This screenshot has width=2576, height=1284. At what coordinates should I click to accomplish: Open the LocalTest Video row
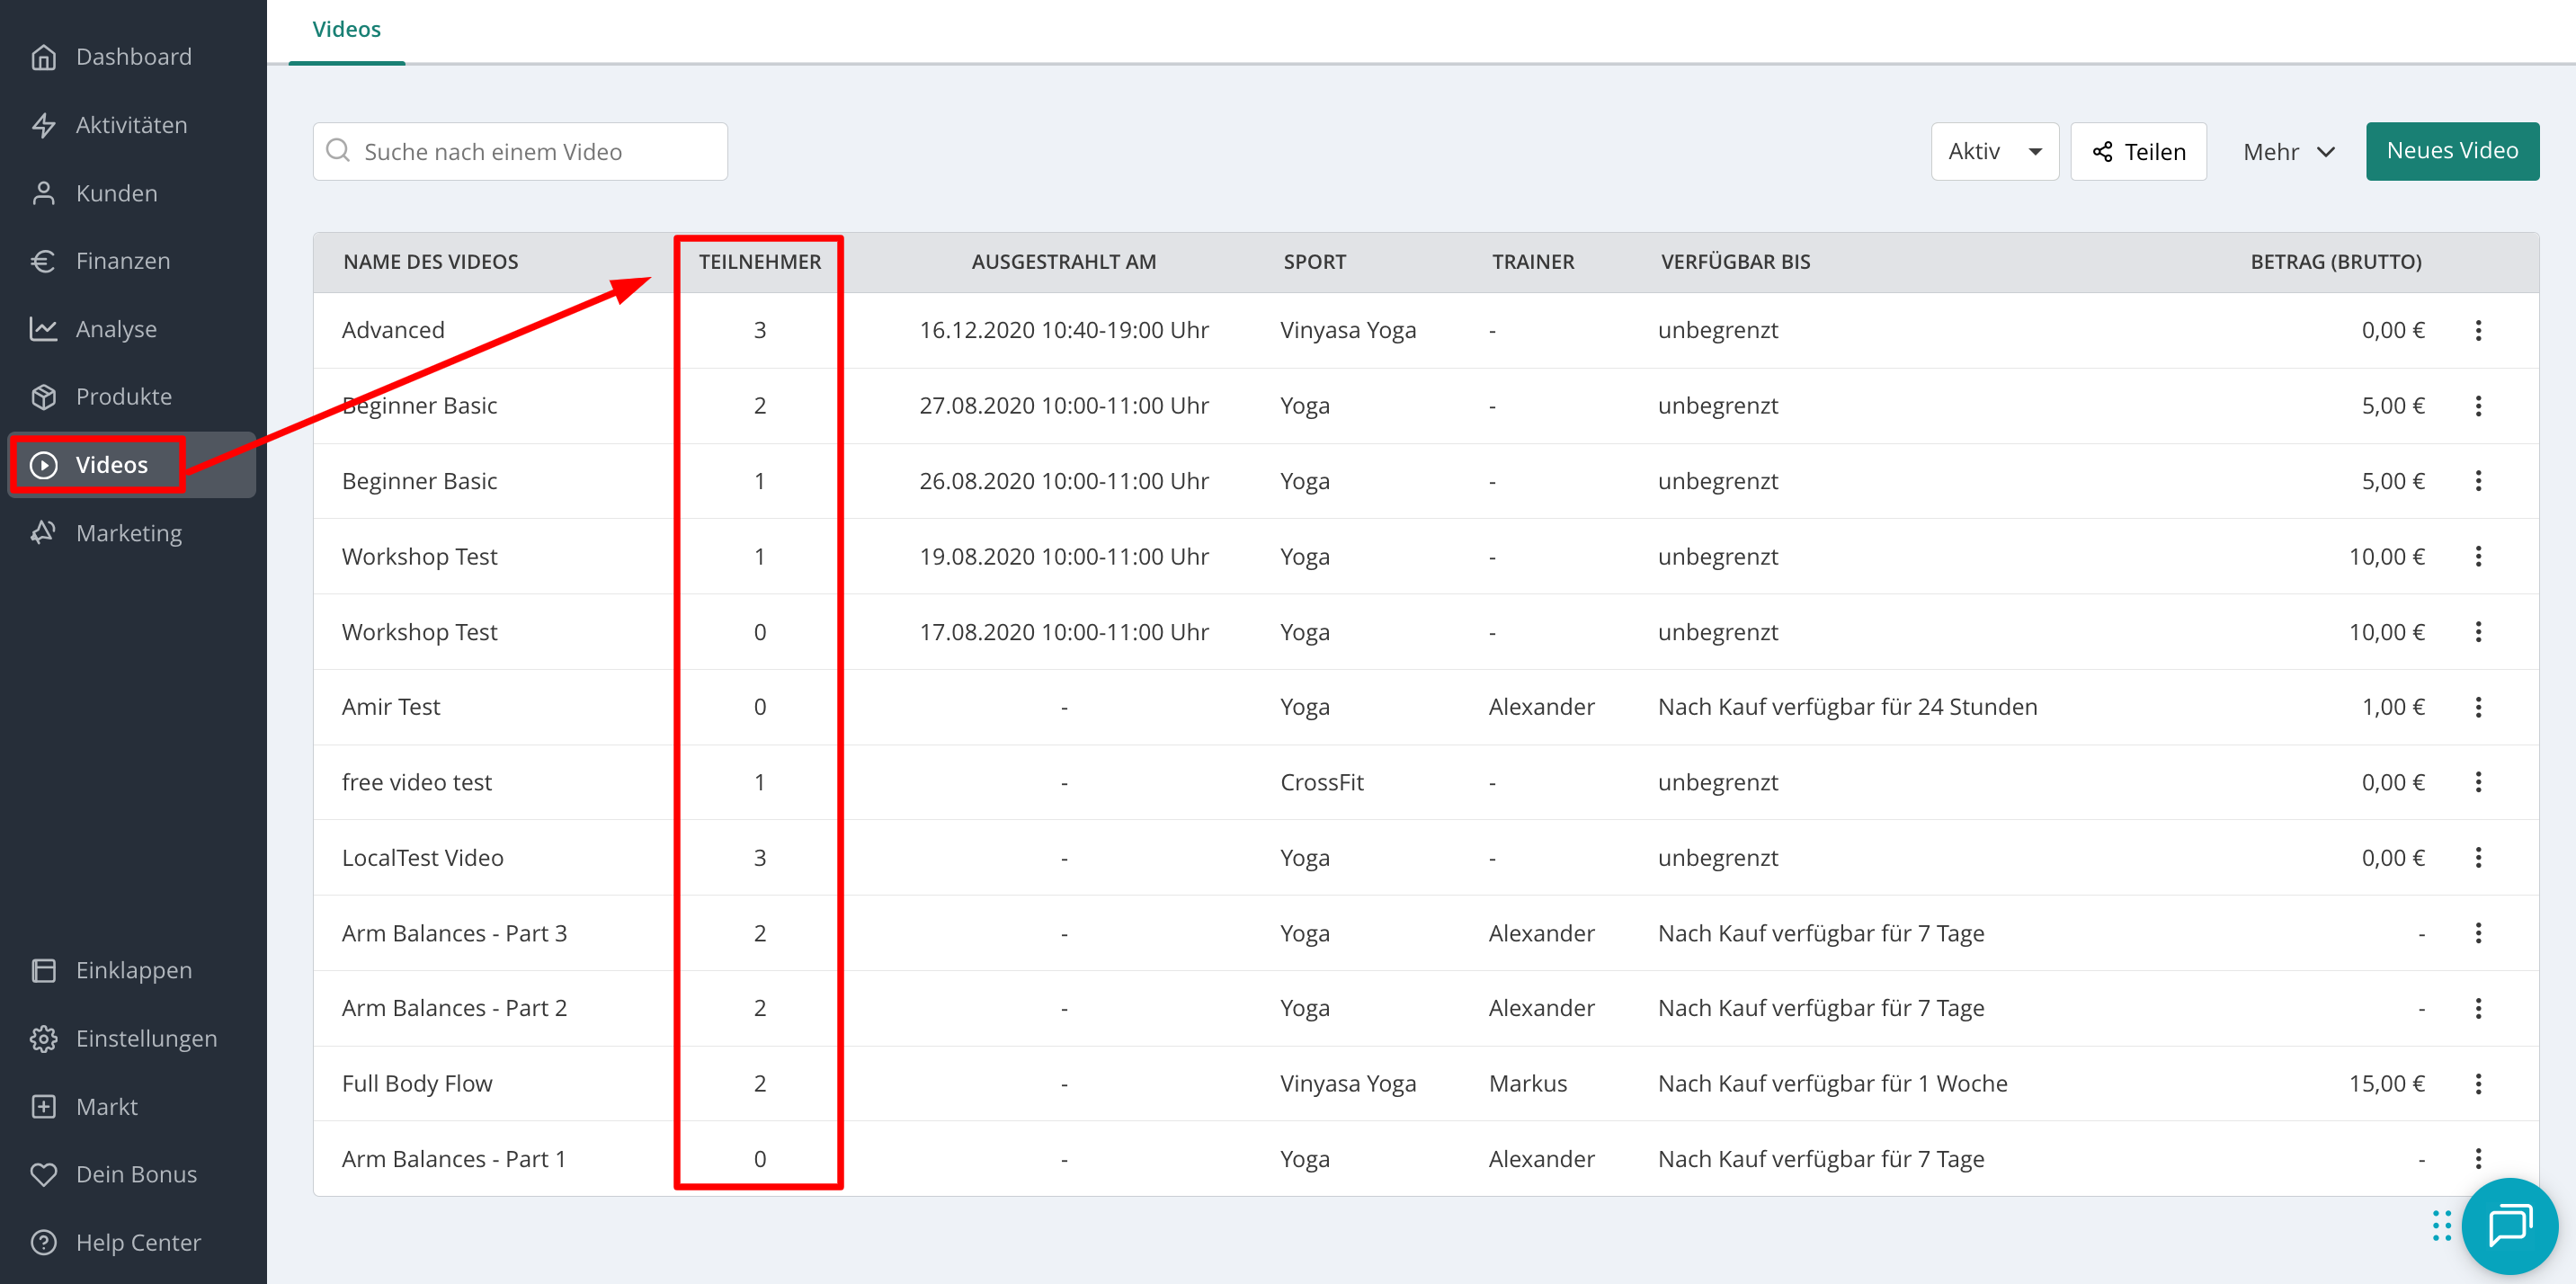[1425, 858]
